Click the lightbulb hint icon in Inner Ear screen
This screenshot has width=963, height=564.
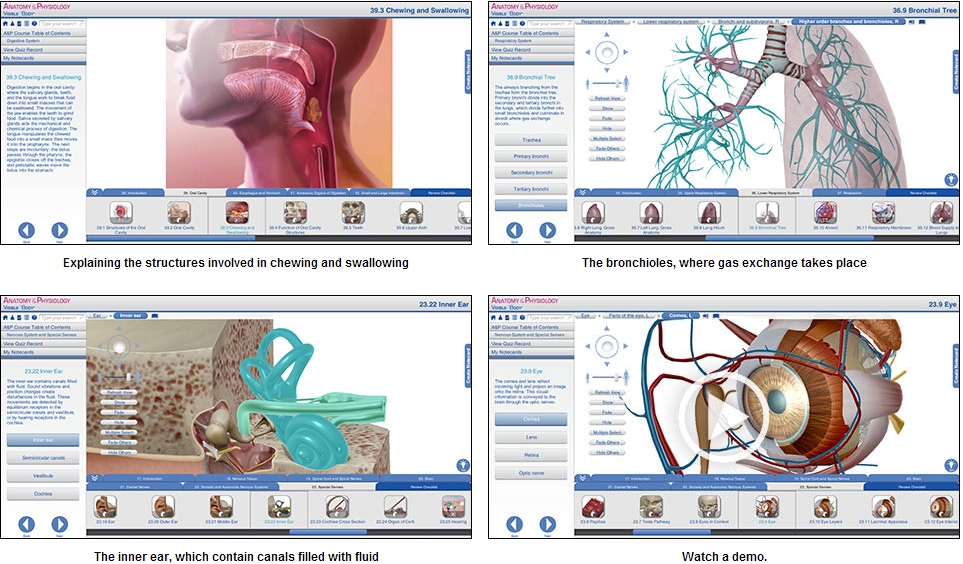(463, 466)
